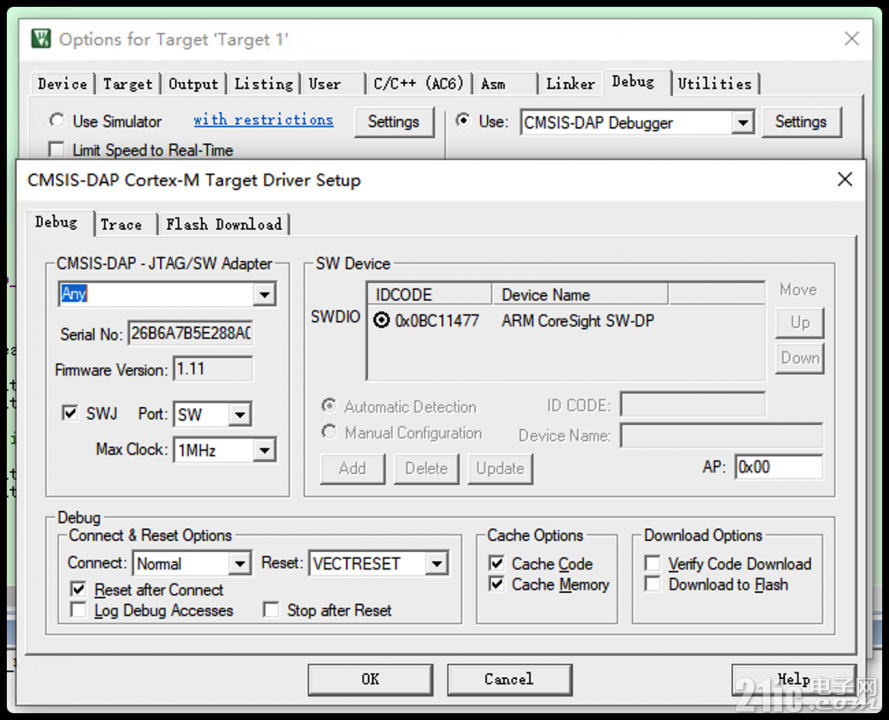Enable Limit Speed to Real-Time checkbox
The width and height of the screenshot is (889, 720).
[56, 150]
